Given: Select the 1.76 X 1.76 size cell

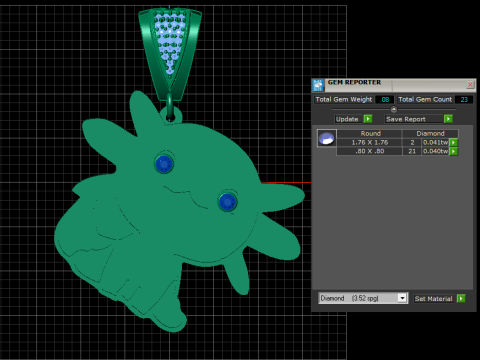Looking at the screenshot, I should pos(370,142).
